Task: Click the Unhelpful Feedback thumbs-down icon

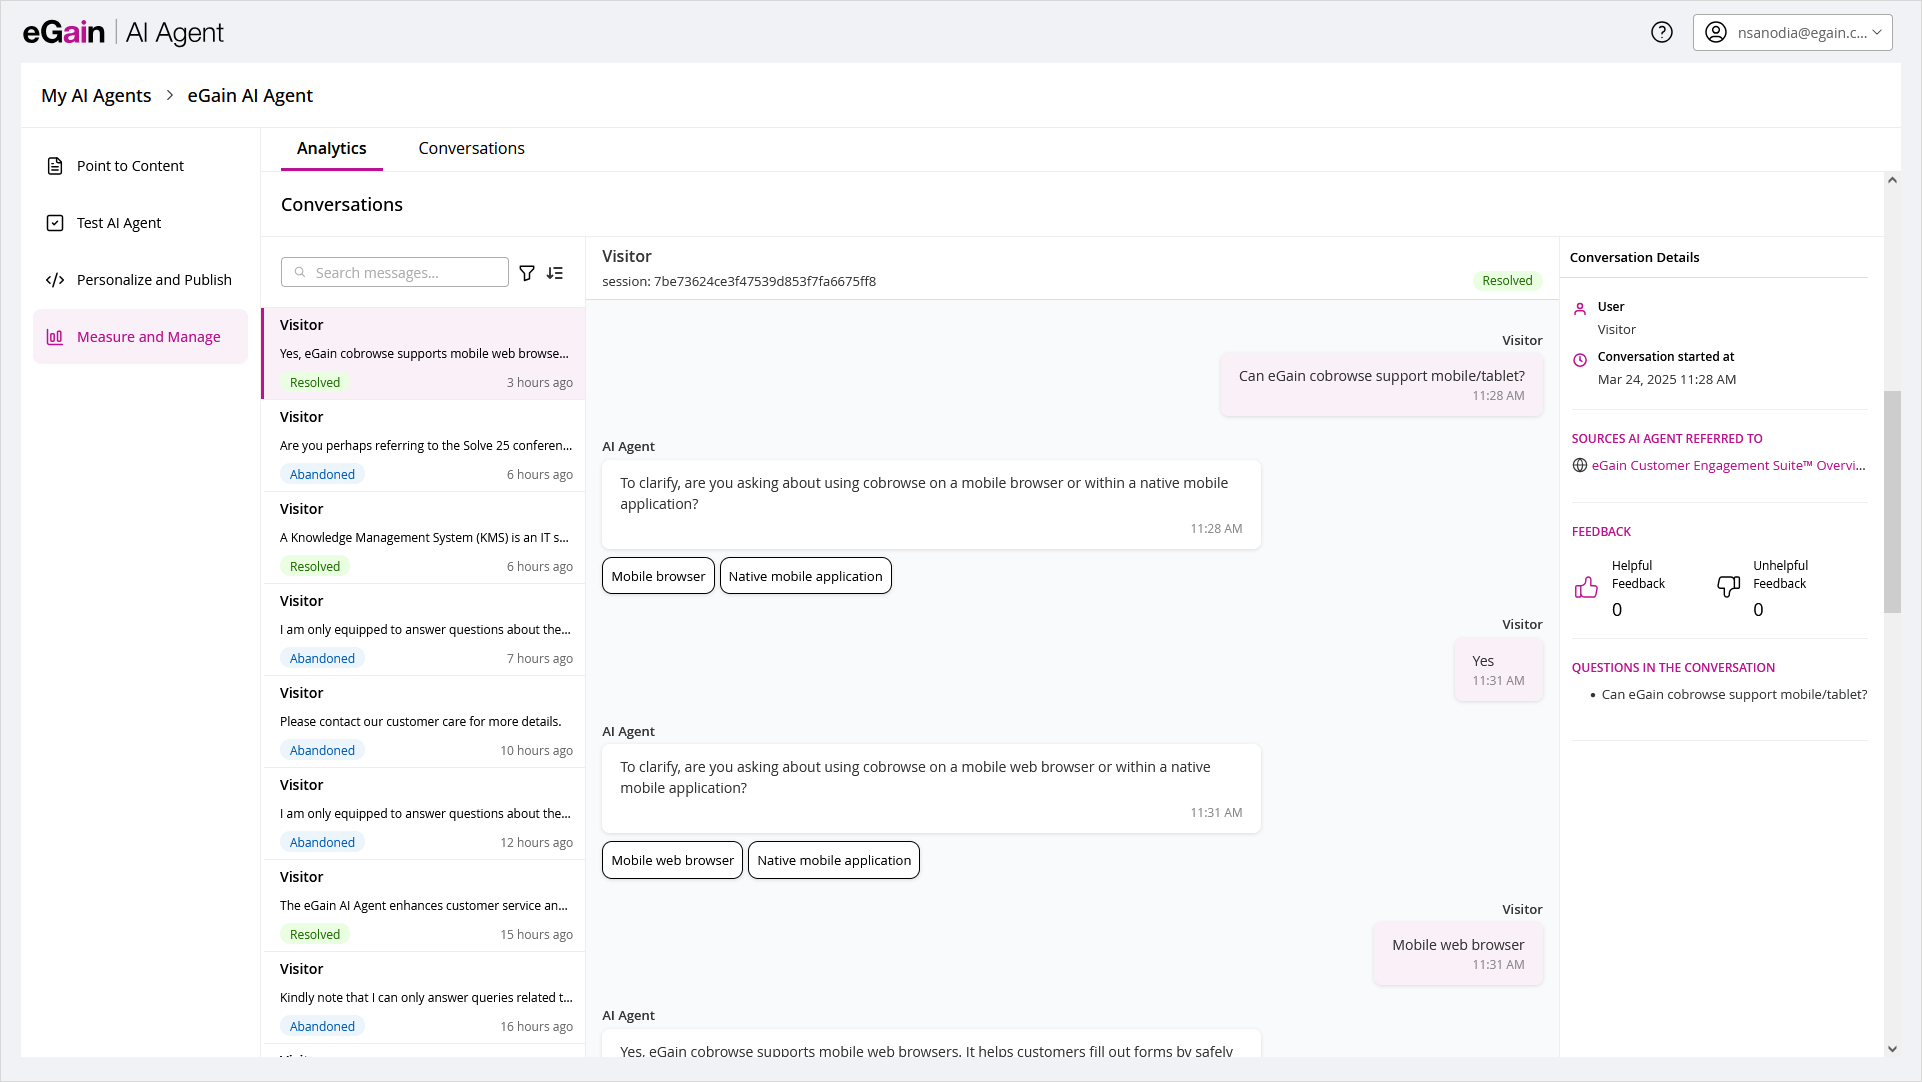Action: [1728, 587]
